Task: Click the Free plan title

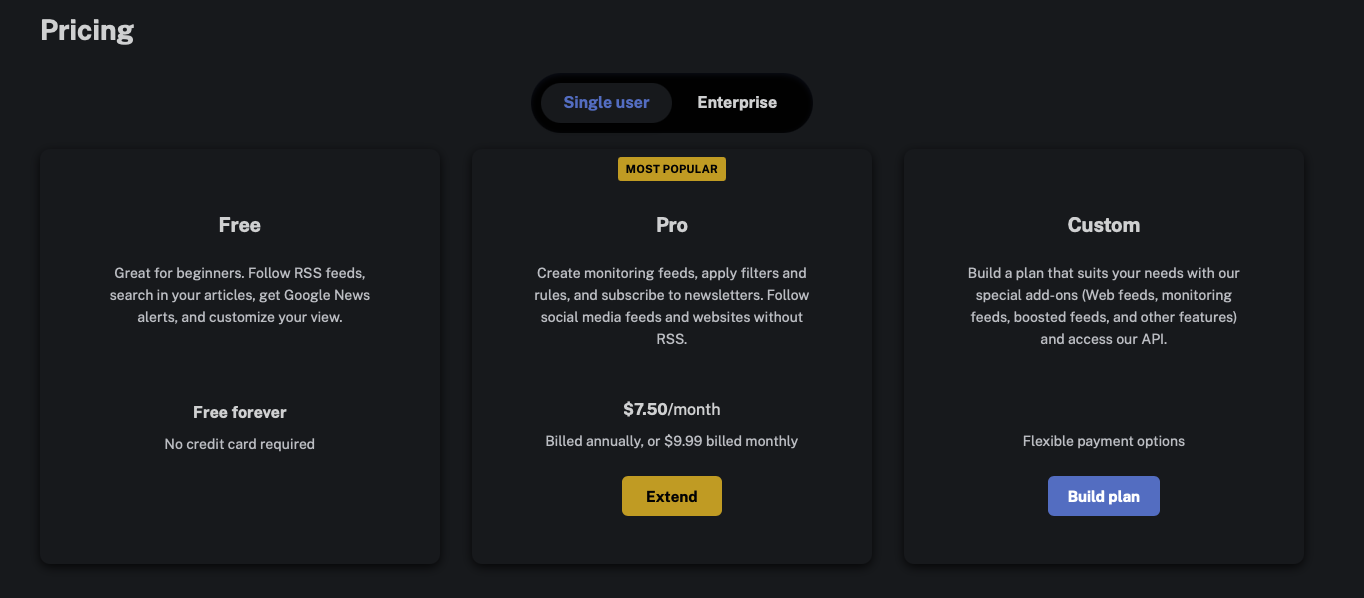Action: 240,225
